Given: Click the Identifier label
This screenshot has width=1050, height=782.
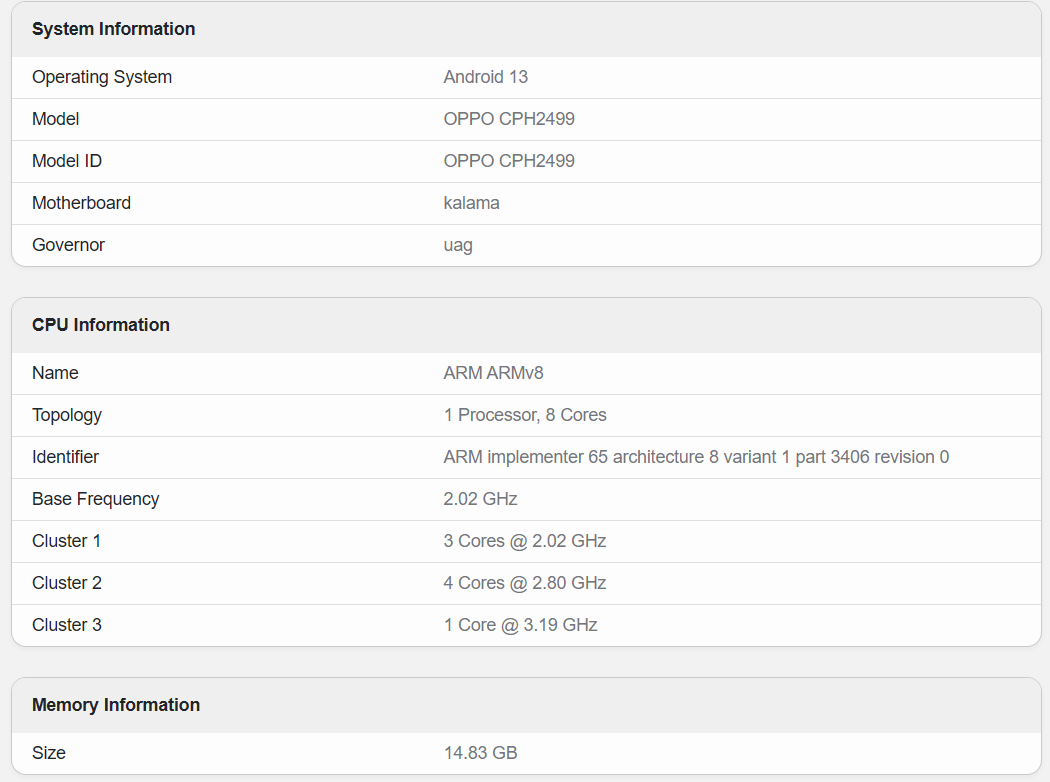Looking at the screenshot, I should pos(66,457).
